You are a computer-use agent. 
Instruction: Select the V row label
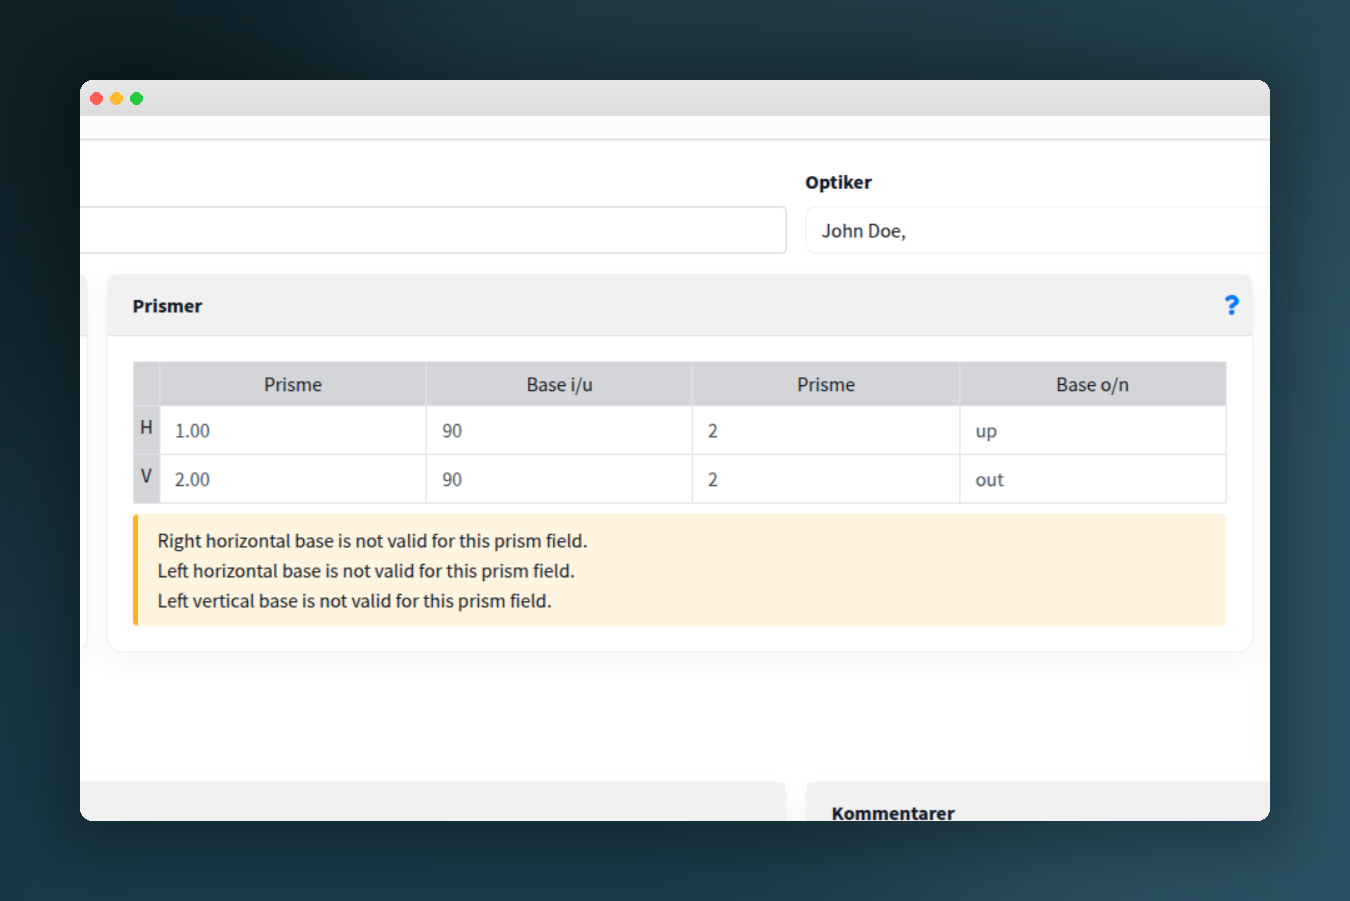click(x=146, y=477)
